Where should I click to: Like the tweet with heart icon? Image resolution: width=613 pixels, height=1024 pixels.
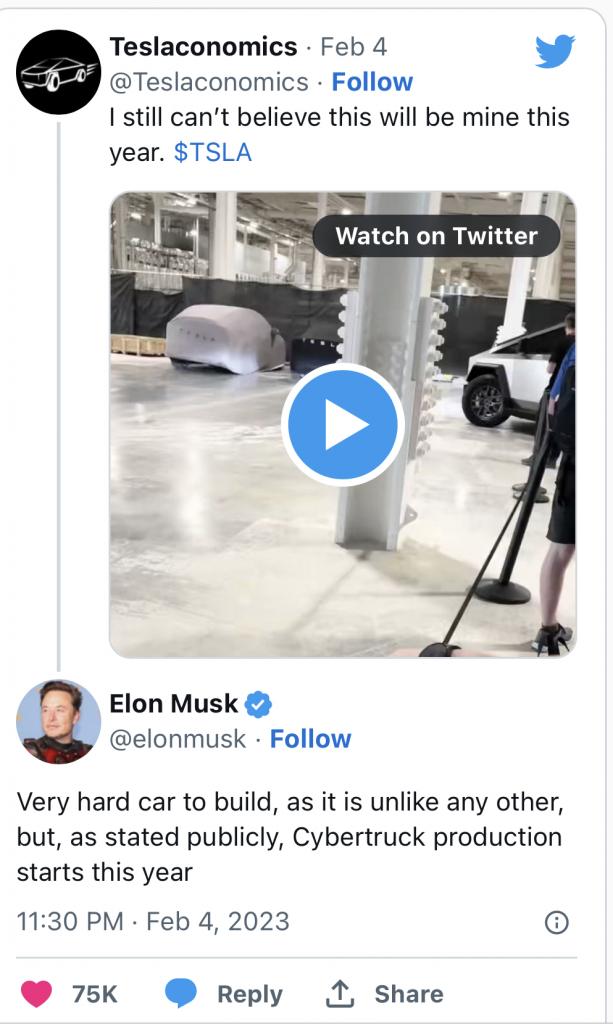point(37,993)
